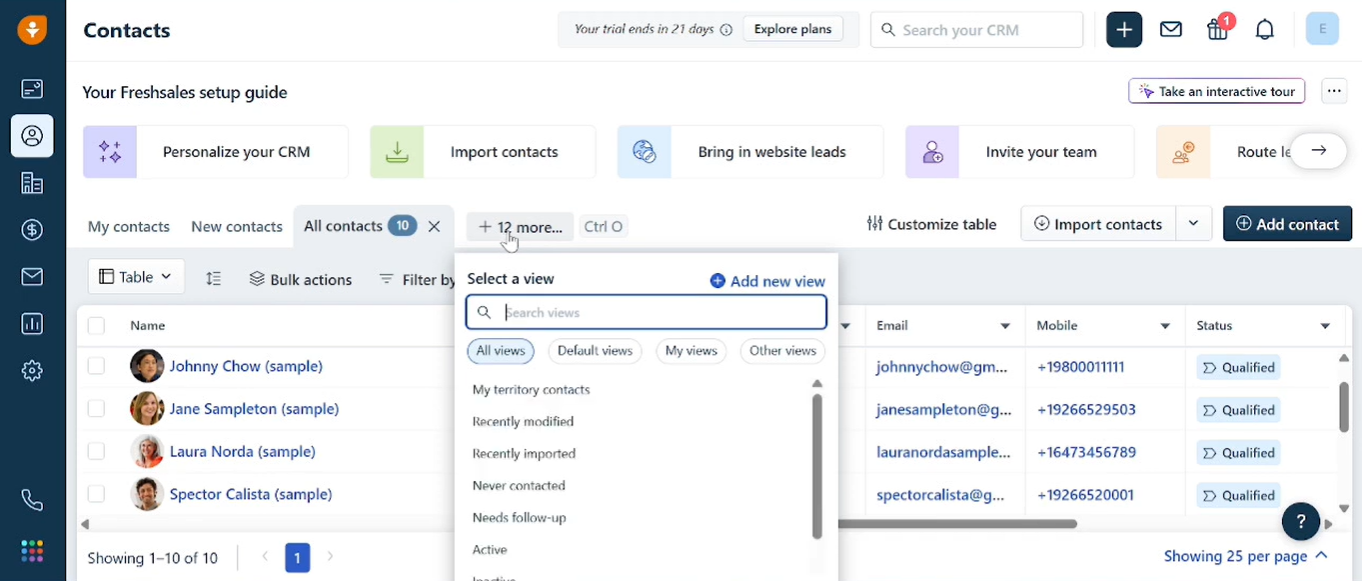1362x581 pixels.
Task: Switch to the My contacts tab
Action: coord(128,226)
